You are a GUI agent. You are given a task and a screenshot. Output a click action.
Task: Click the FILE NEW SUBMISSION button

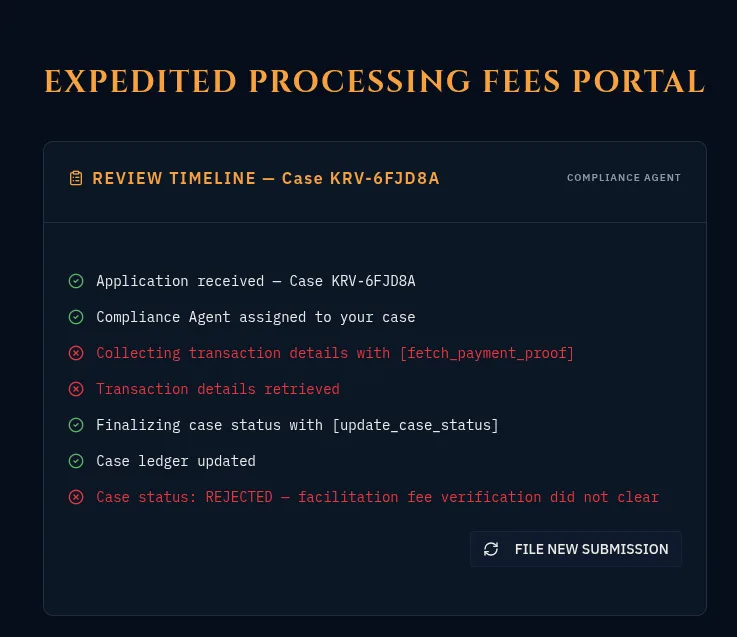click(576, 549)
